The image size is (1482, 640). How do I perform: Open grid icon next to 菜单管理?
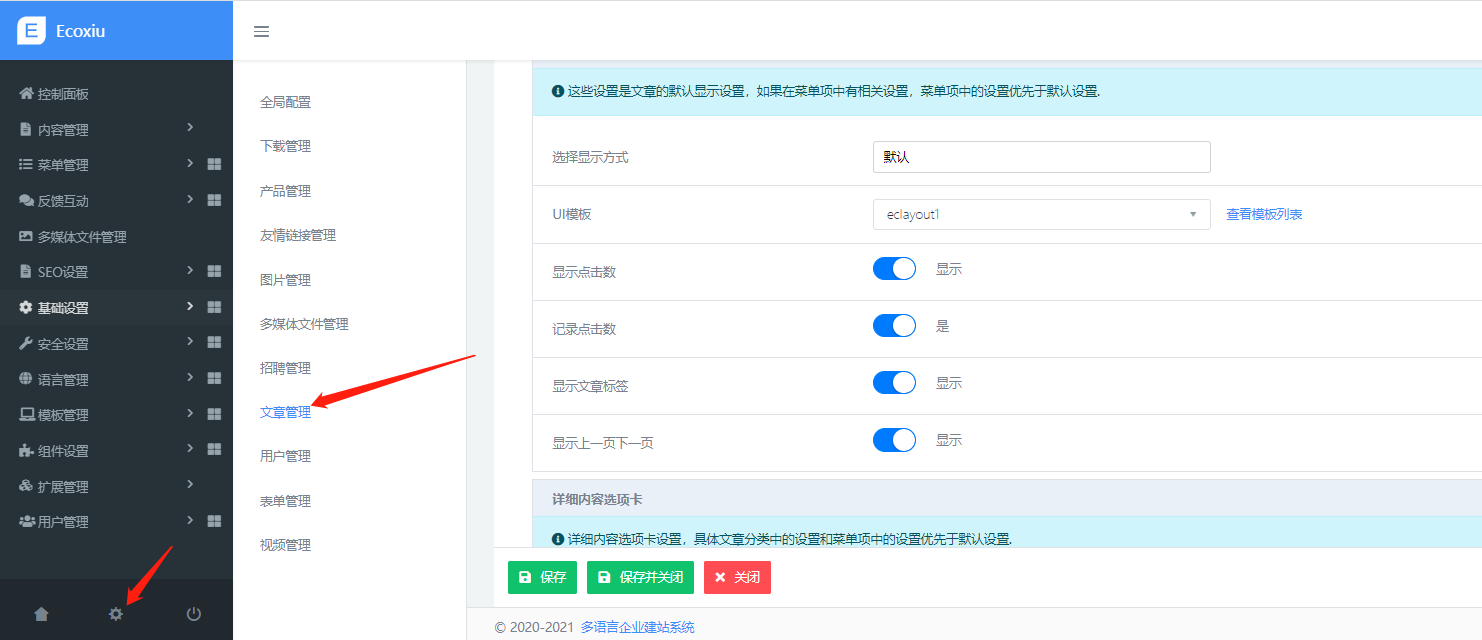pyautogui.click(x=214, y=164)
